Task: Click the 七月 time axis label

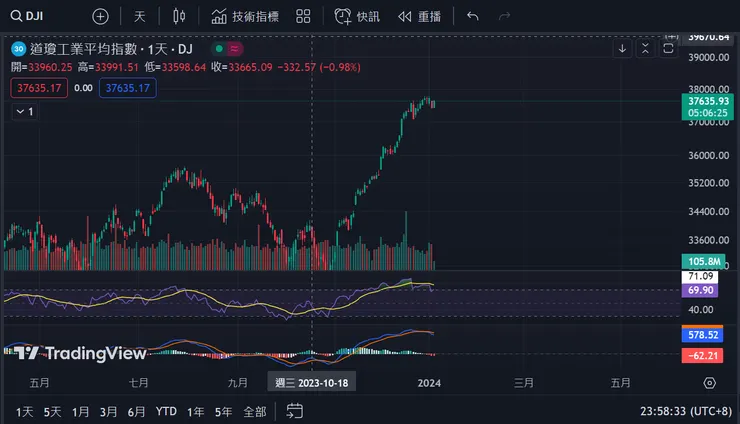Action: (x=138, y=383)
